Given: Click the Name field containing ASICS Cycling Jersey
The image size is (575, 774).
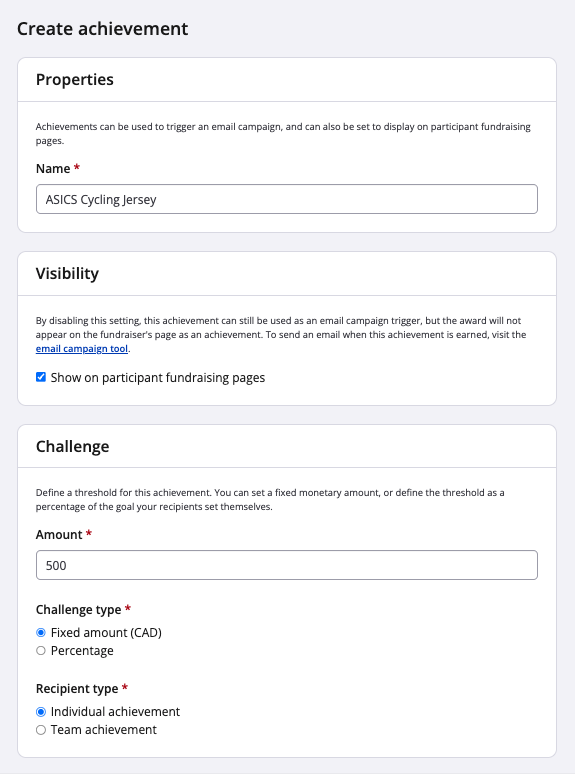Looking at the screenshot, I should (287, 199).
